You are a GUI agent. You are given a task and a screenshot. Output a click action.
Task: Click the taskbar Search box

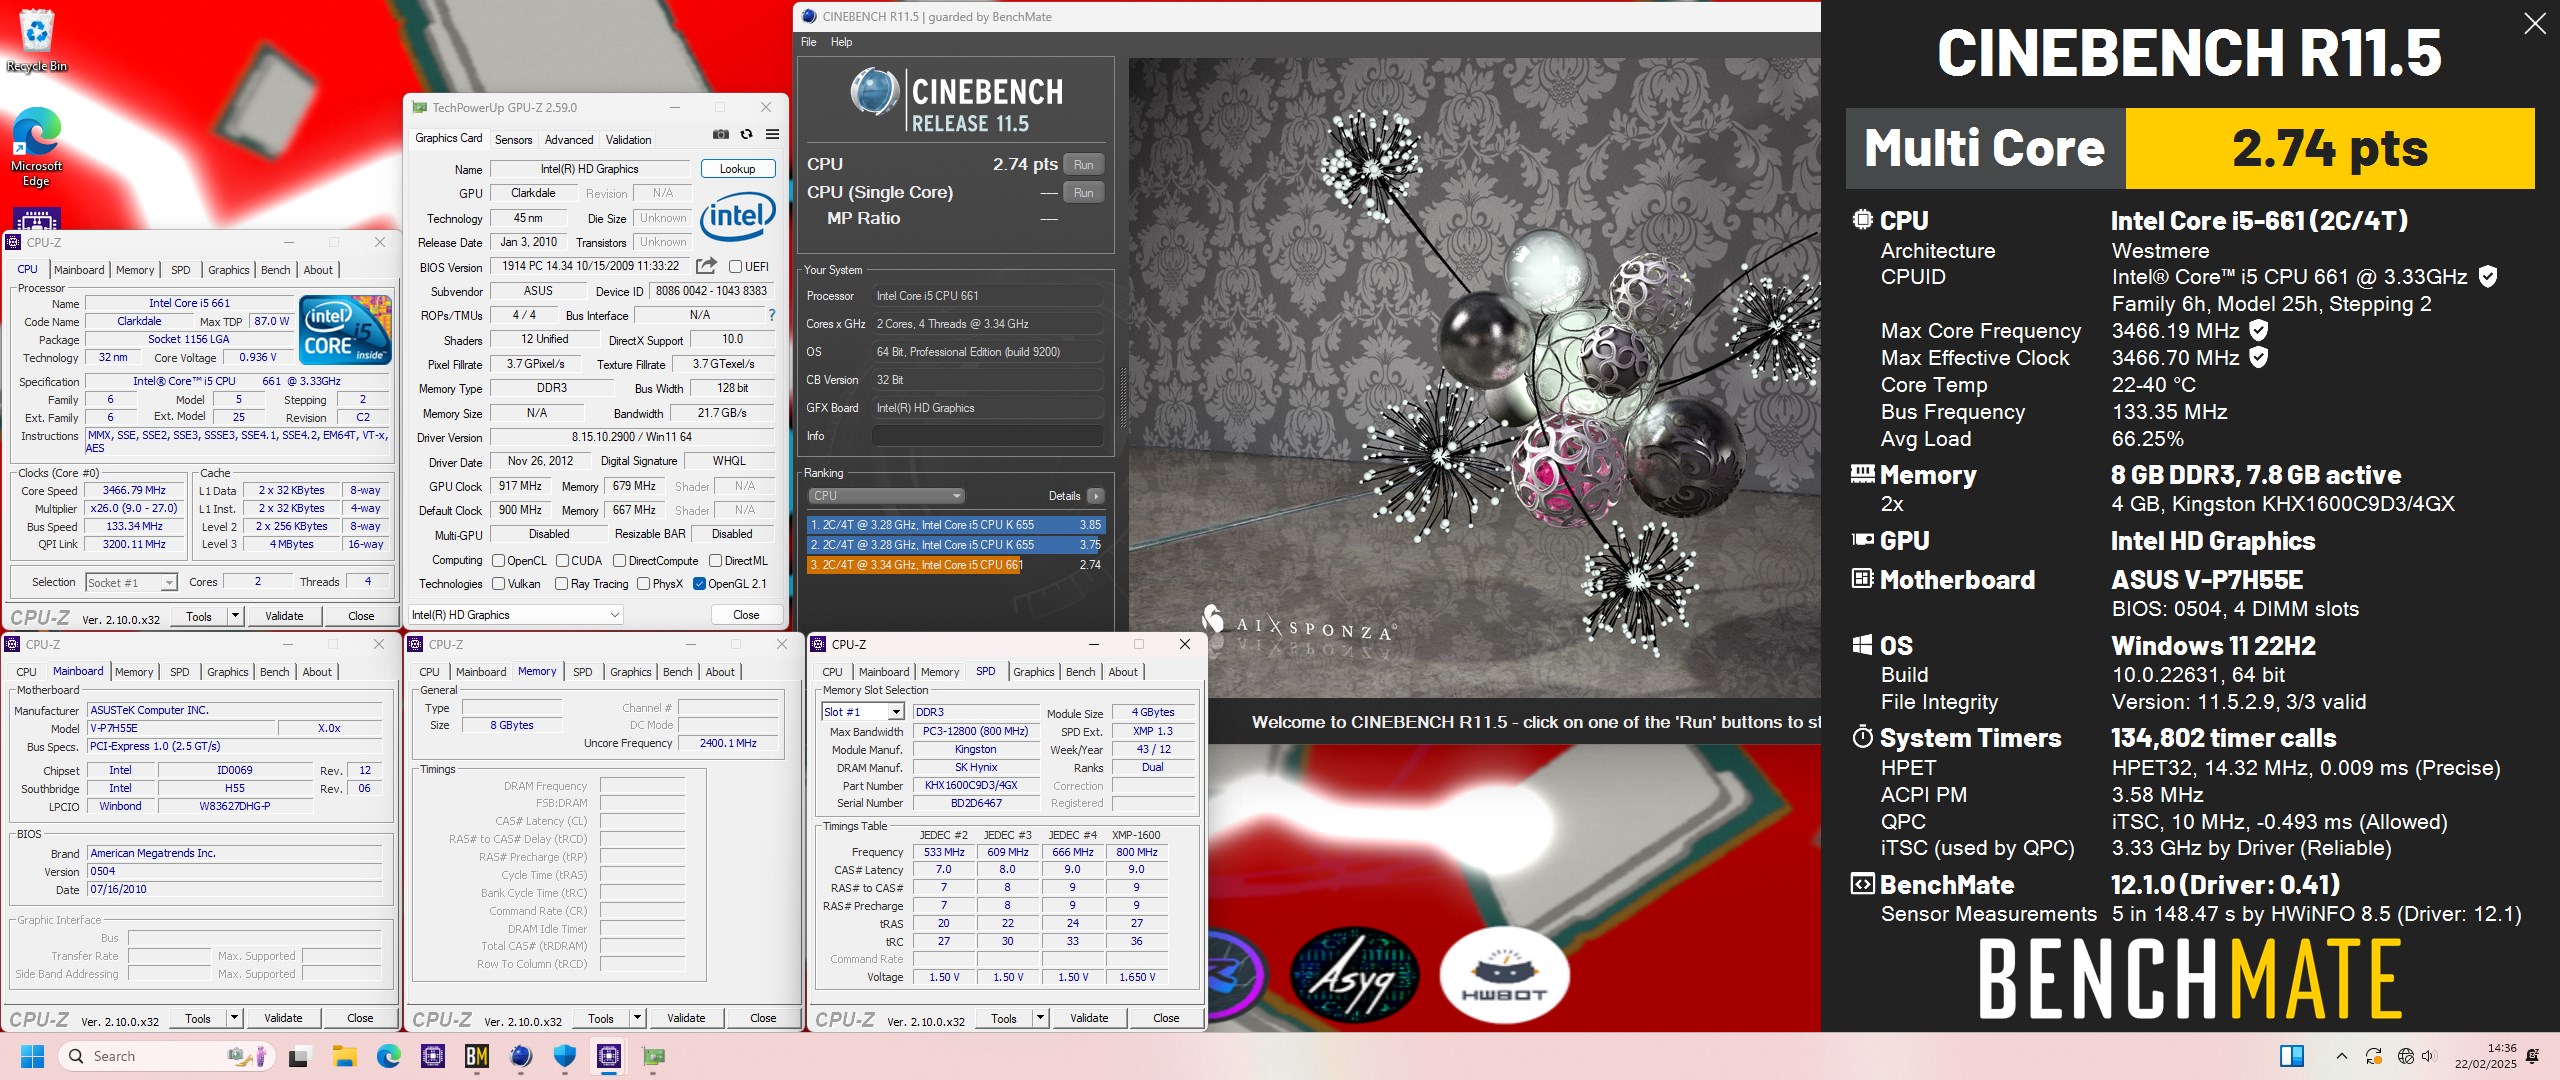pyautogui.click(x=166, y=1056)
